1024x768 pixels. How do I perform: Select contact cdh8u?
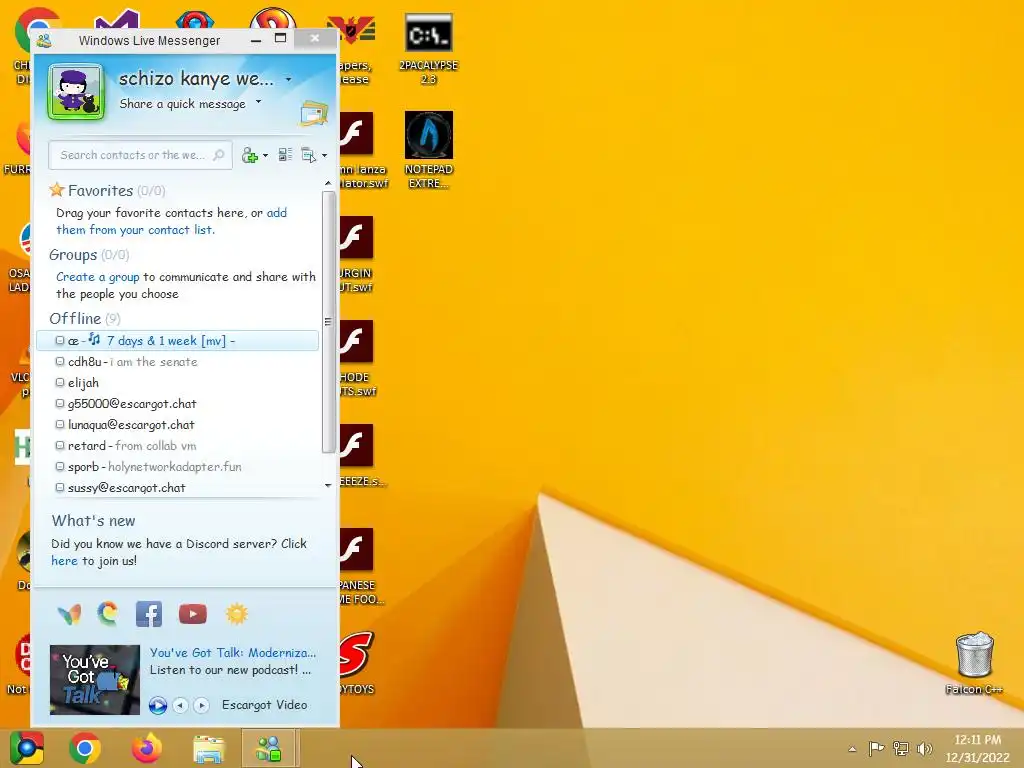pos(178,362)
